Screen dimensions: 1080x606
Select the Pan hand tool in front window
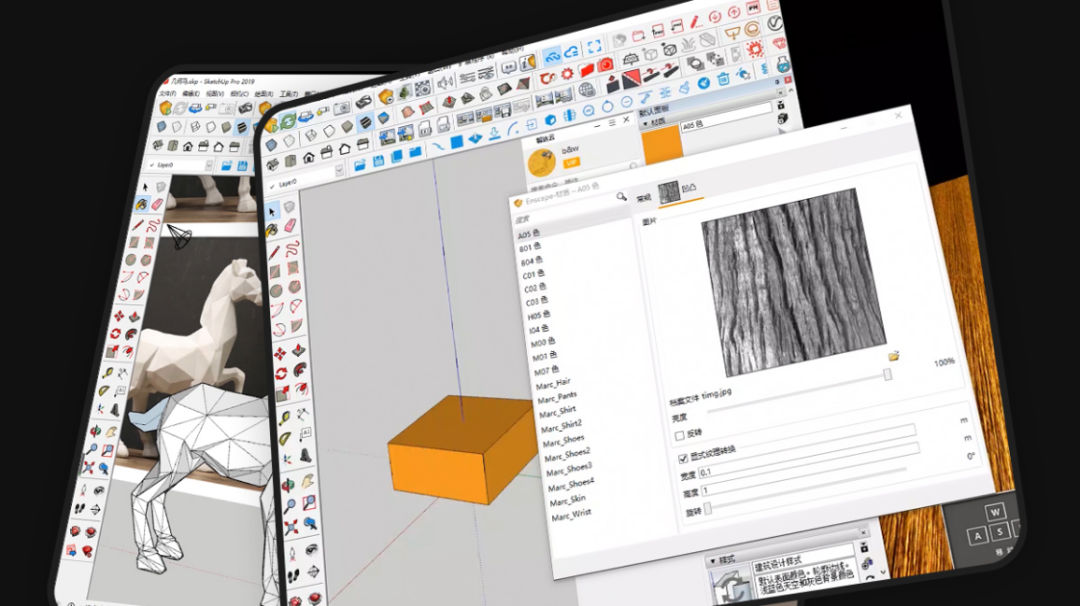[307, 480]
